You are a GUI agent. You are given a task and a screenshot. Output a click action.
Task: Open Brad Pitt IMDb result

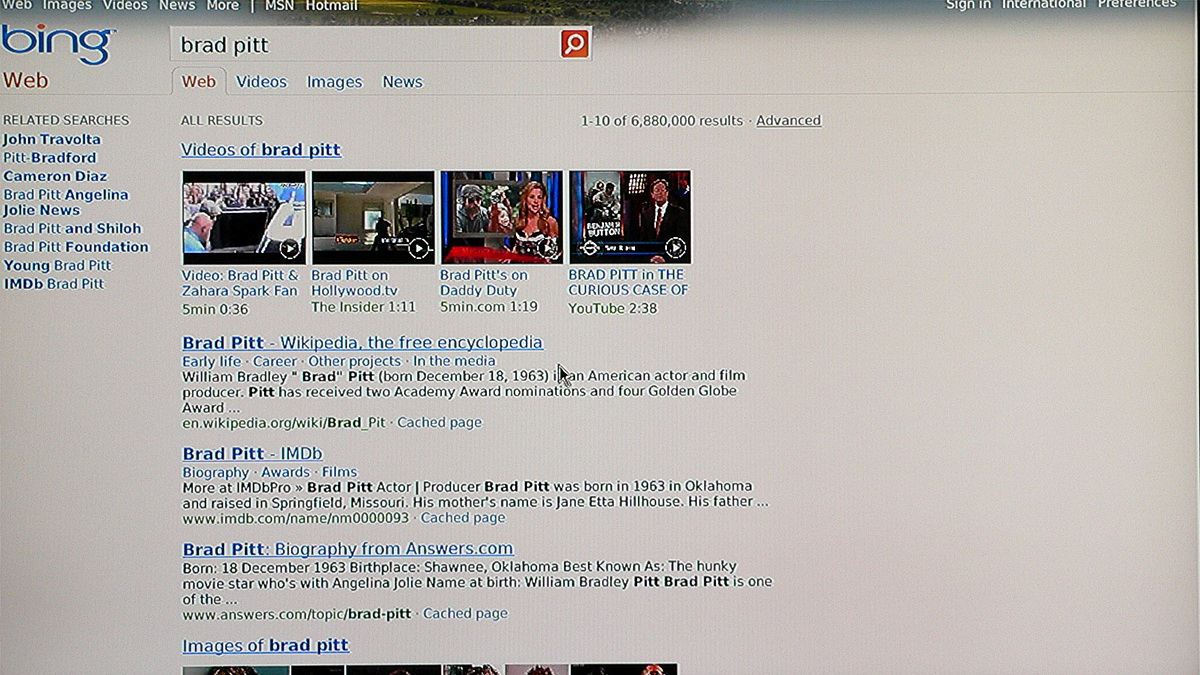252,454
